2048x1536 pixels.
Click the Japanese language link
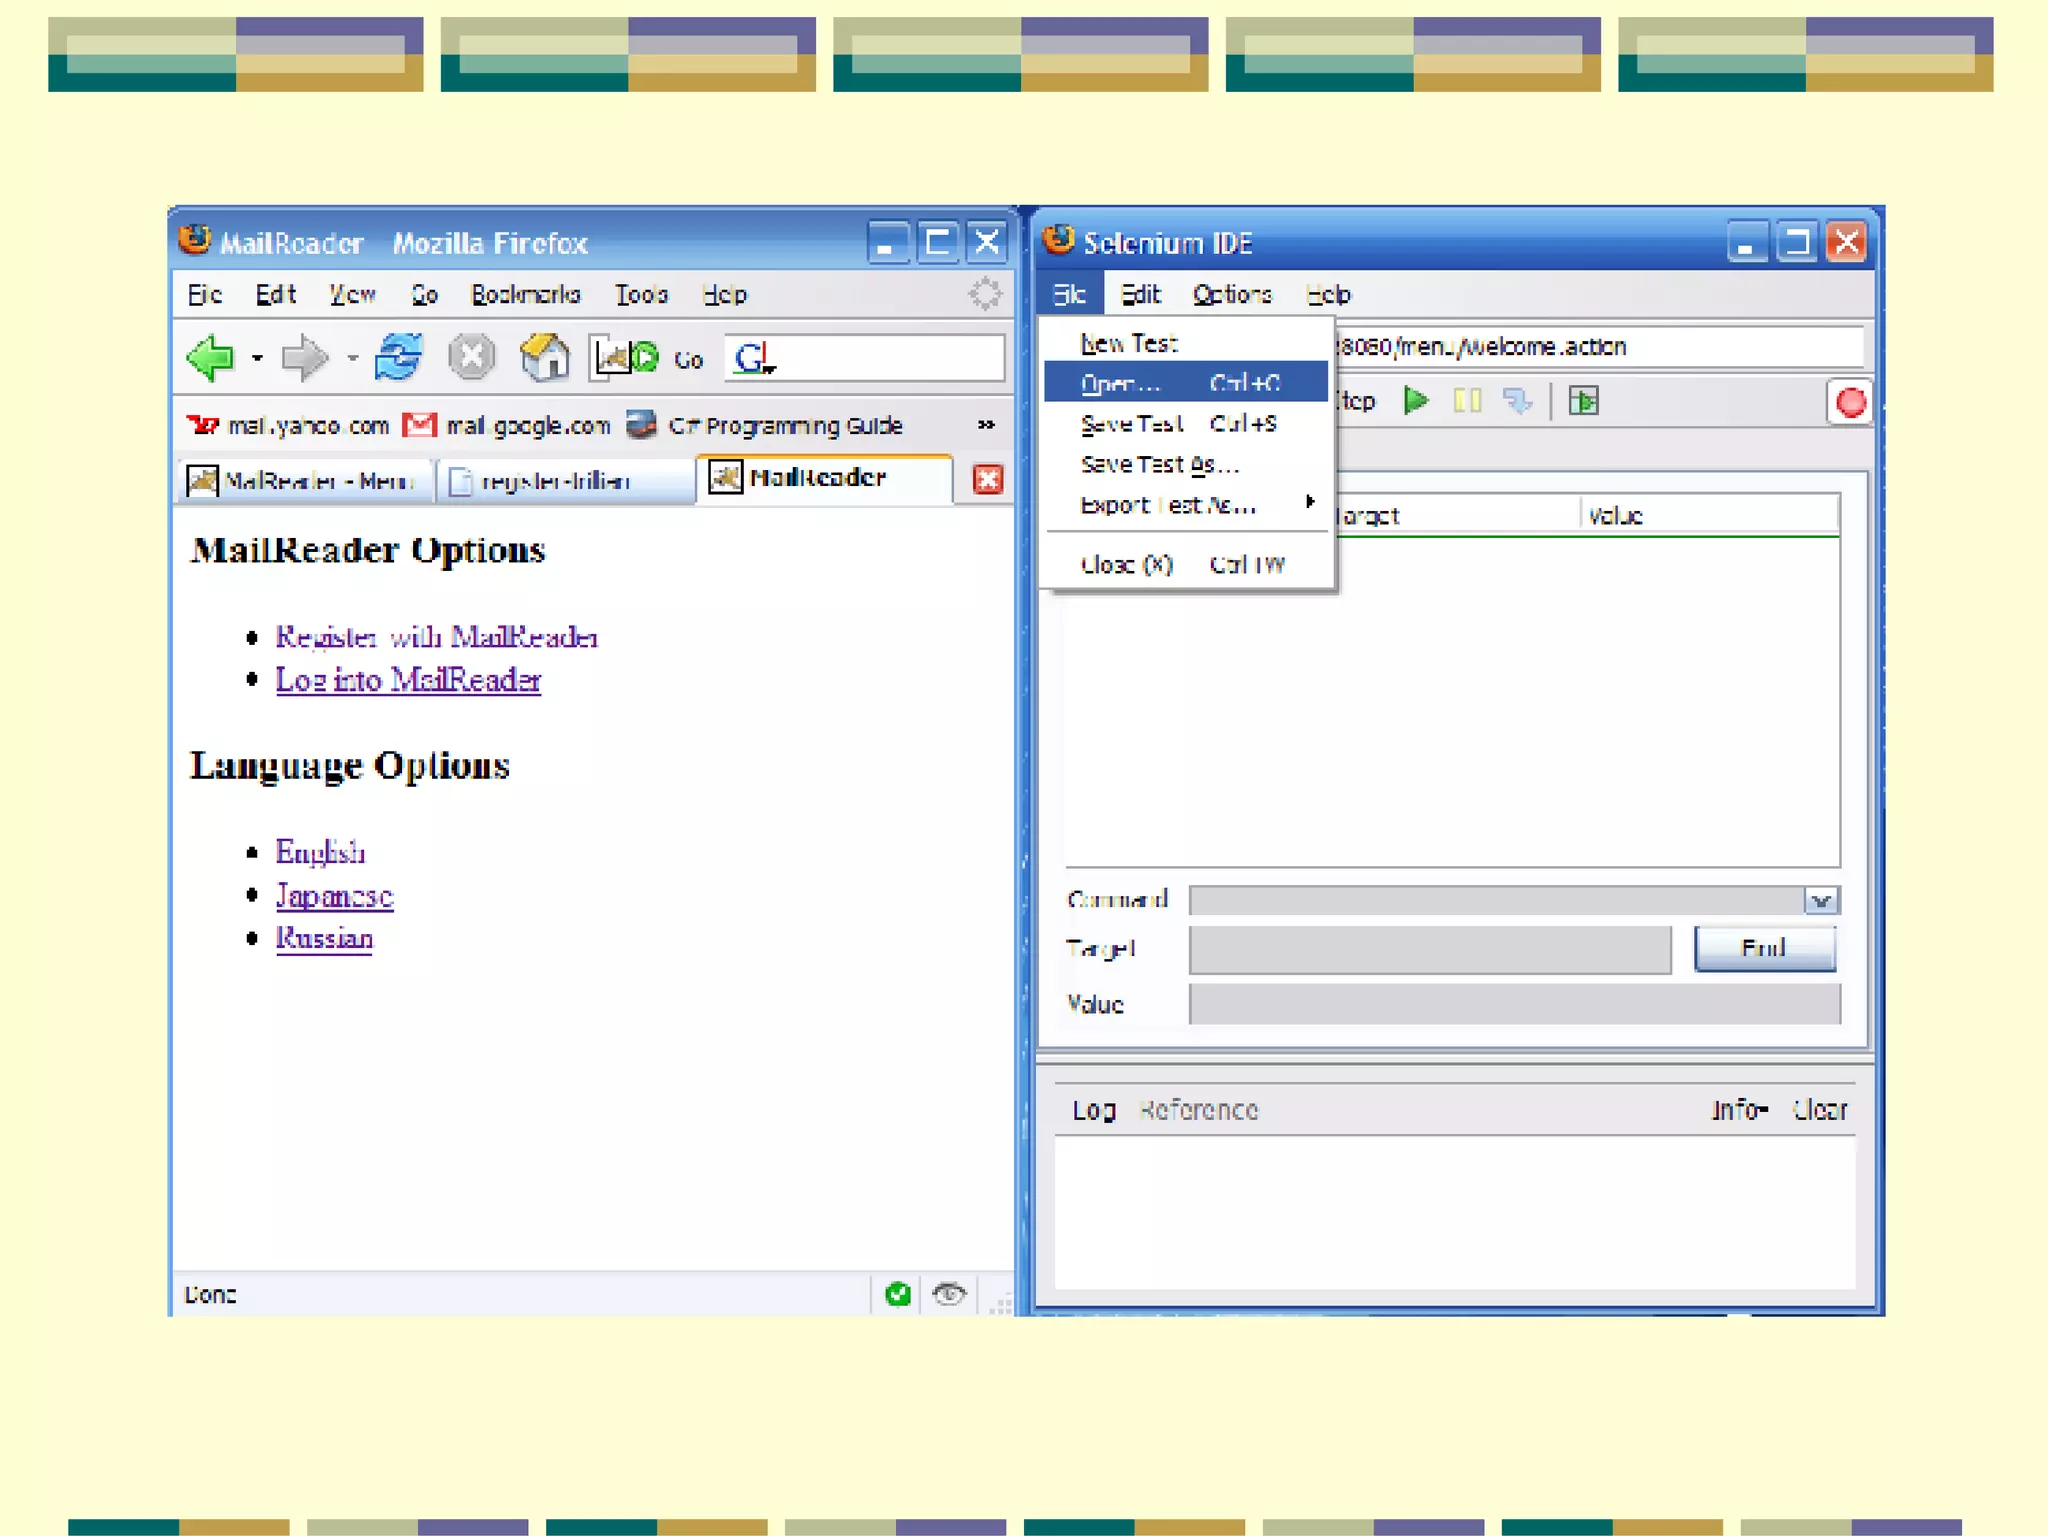[x=334, y=895]
